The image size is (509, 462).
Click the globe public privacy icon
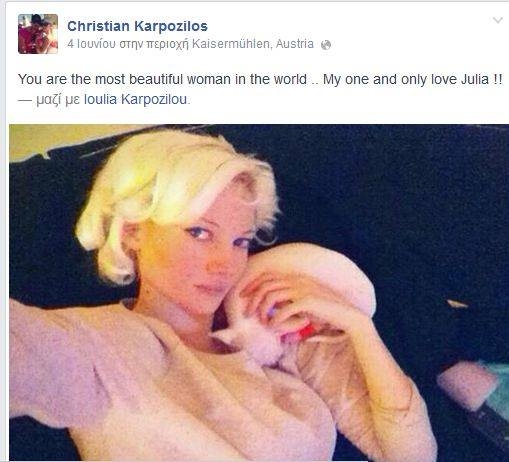pyautogui.click(x=326, y=45)
